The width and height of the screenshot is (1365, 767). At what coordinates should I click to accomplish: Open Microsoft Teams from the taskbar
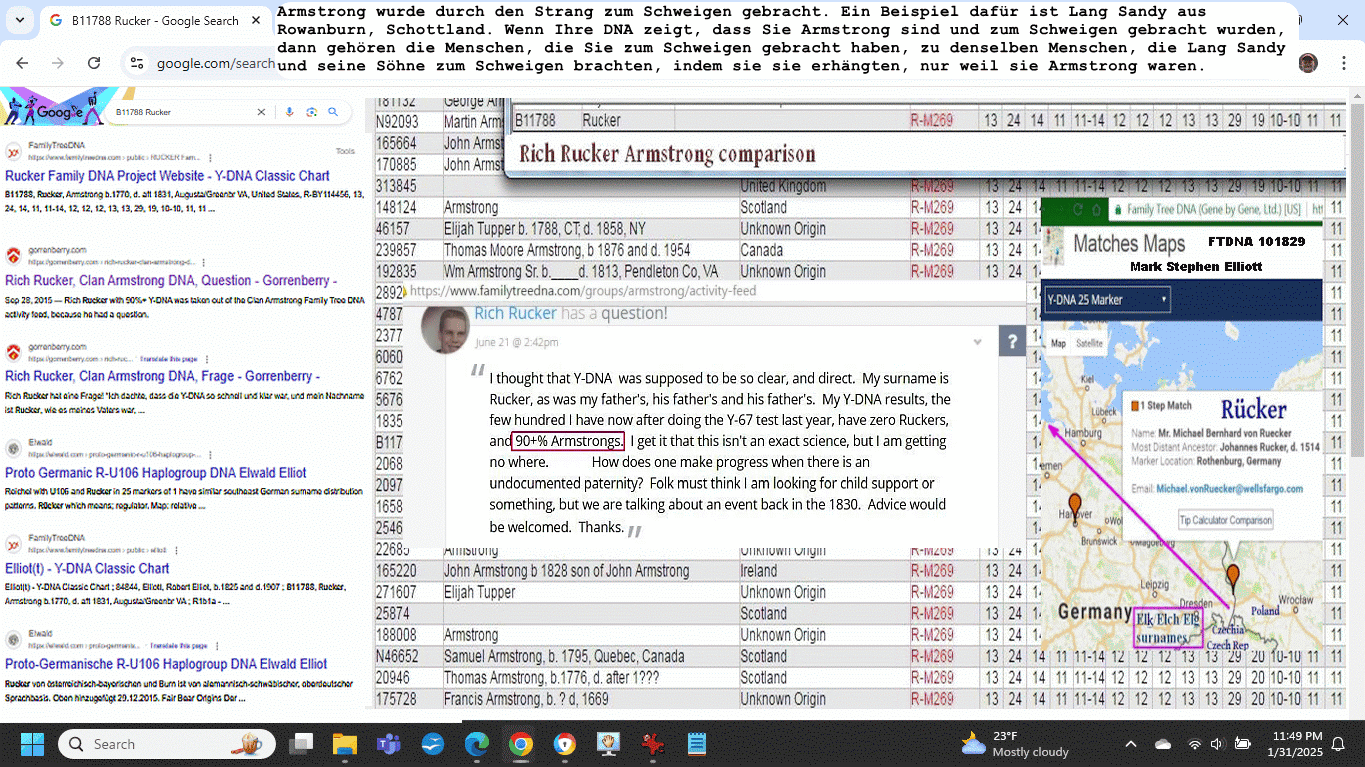click(388, 744)
